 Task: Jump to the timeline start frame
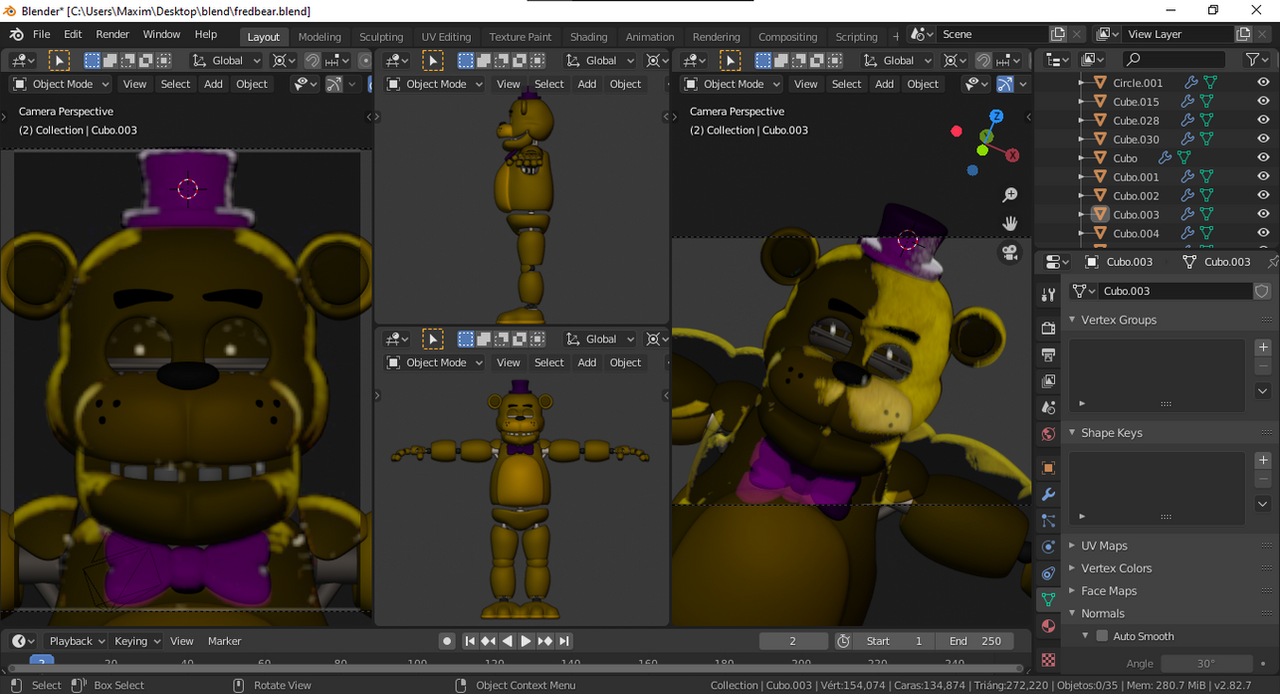tap(469, 641)
